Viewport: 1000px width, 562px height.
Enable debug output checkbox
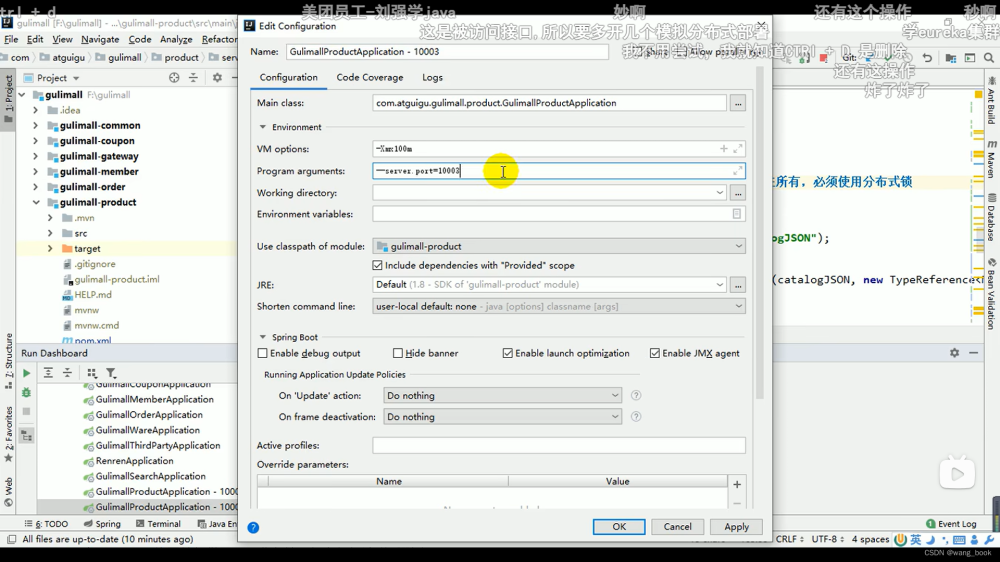pyautogui.click(x=263, y=353)
